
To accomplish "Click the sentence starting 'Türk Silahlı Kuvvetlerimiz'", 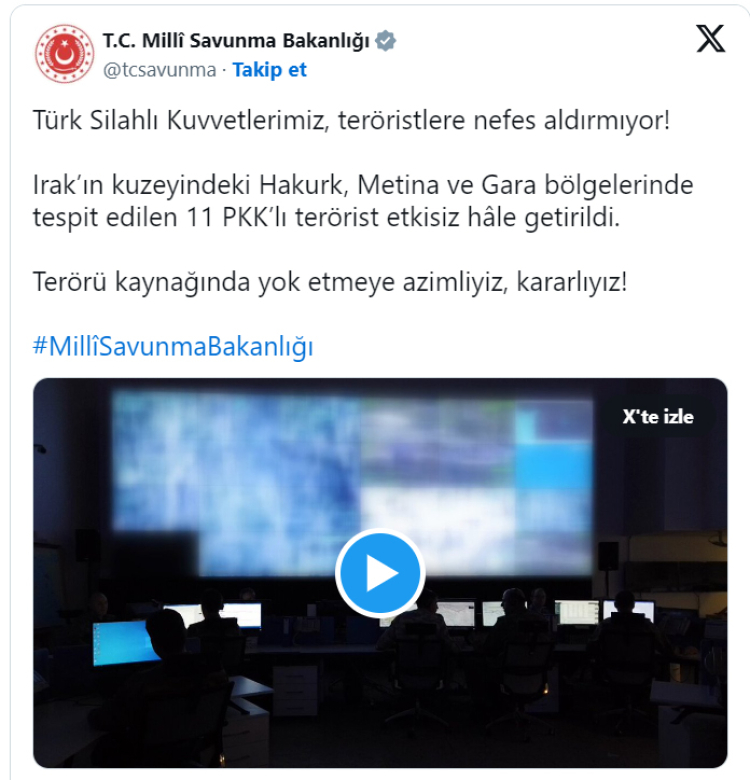I will click(351, 120).
